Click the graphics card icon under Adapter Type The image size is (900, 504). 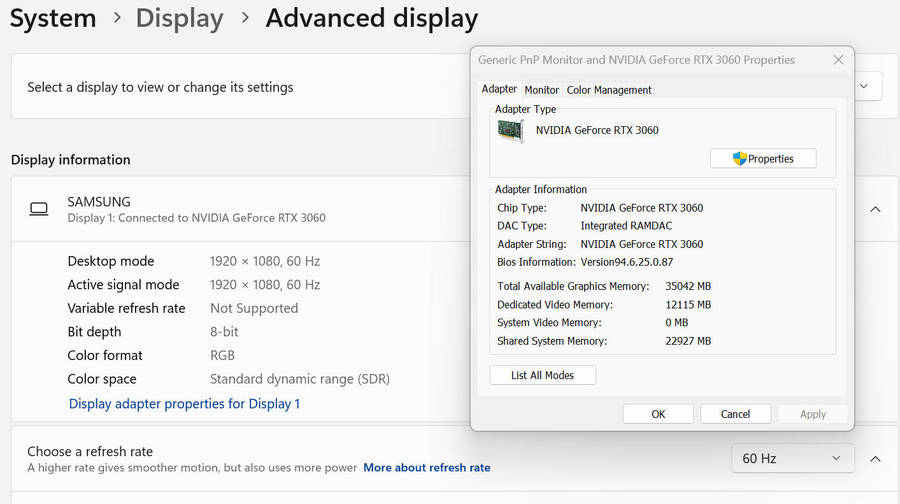(x=511, y=130)
